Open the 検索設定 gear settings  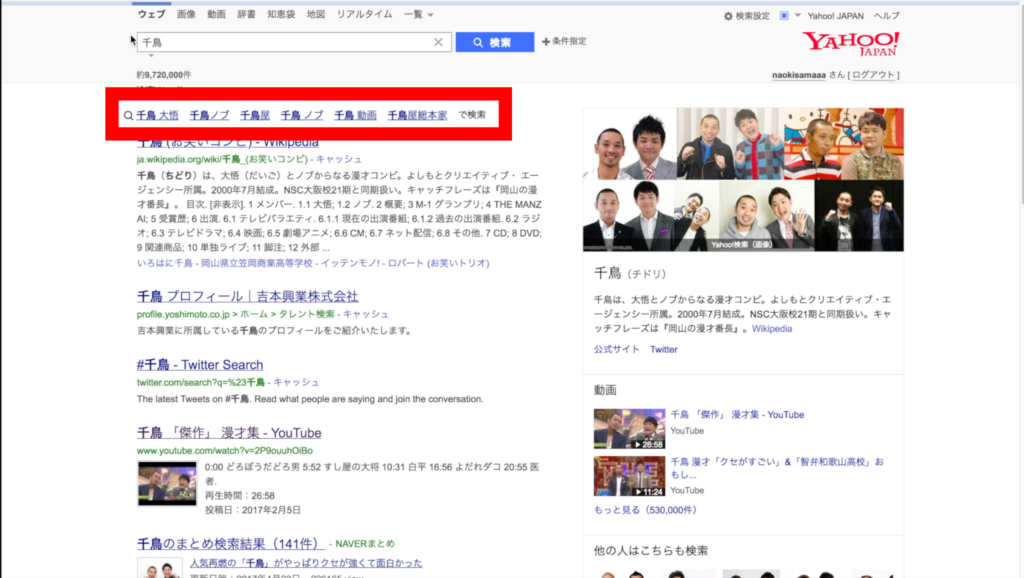tap(746, 16)
